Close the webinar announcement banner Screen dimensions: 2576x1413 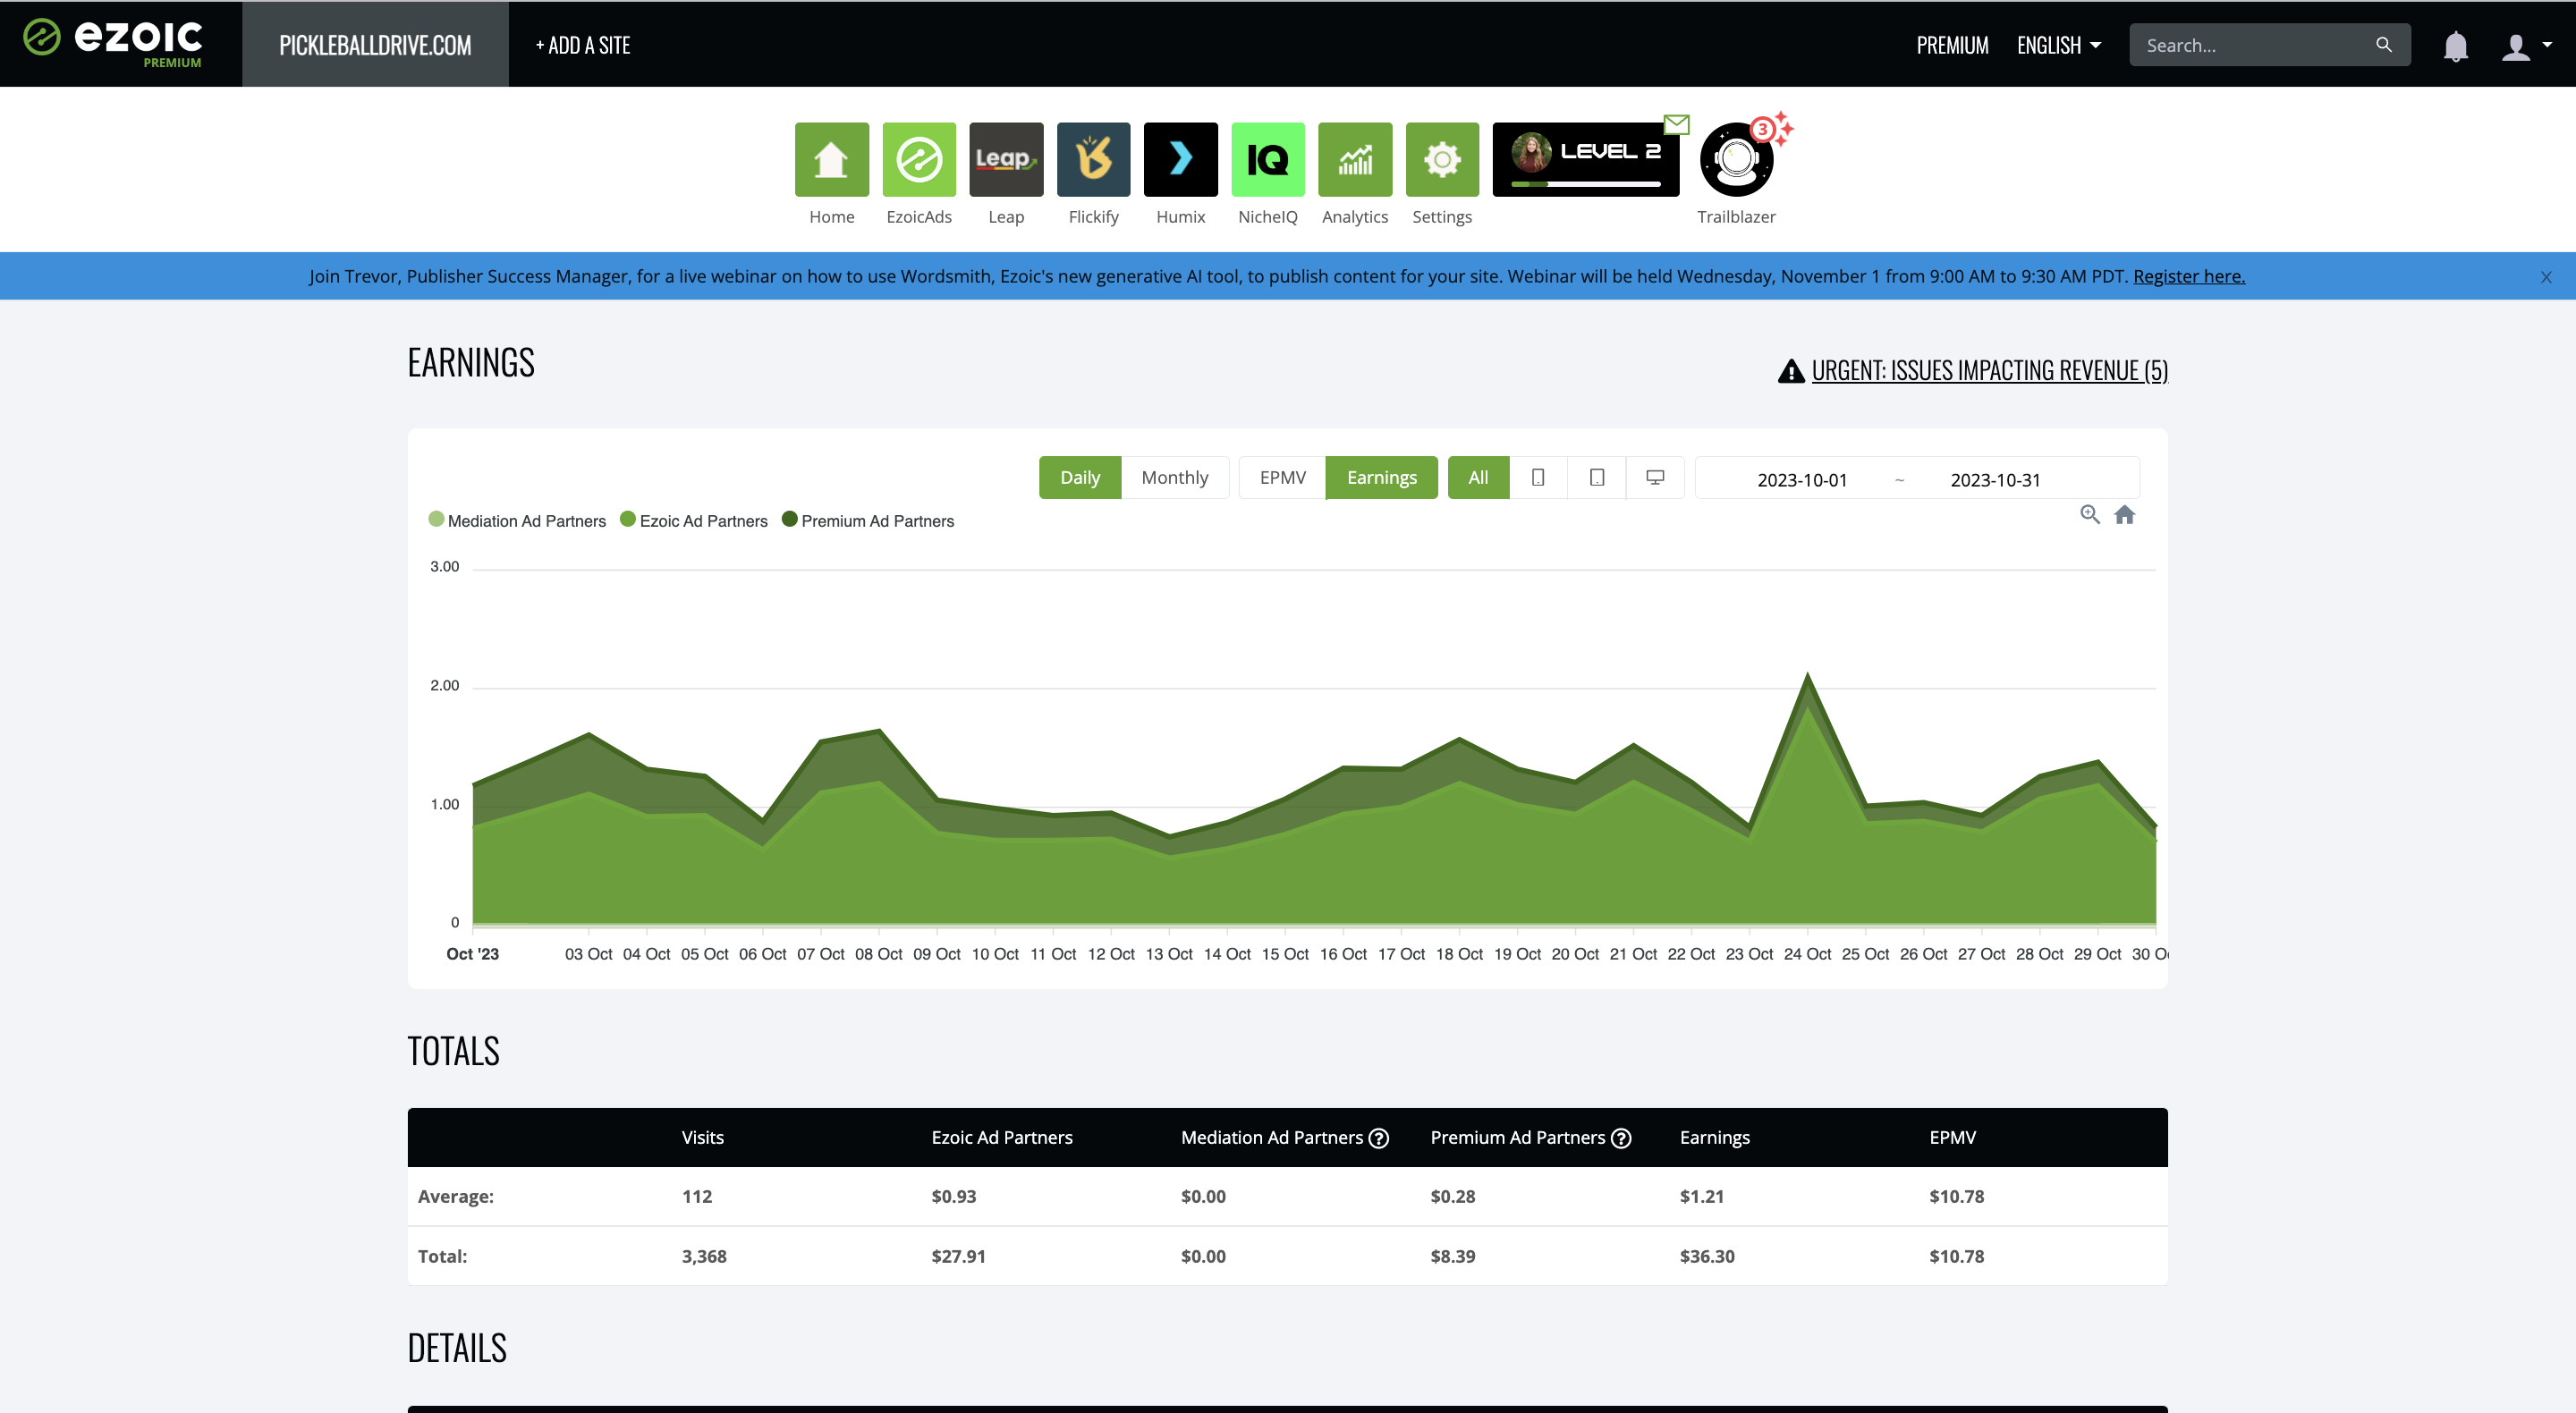(2546, 277)
